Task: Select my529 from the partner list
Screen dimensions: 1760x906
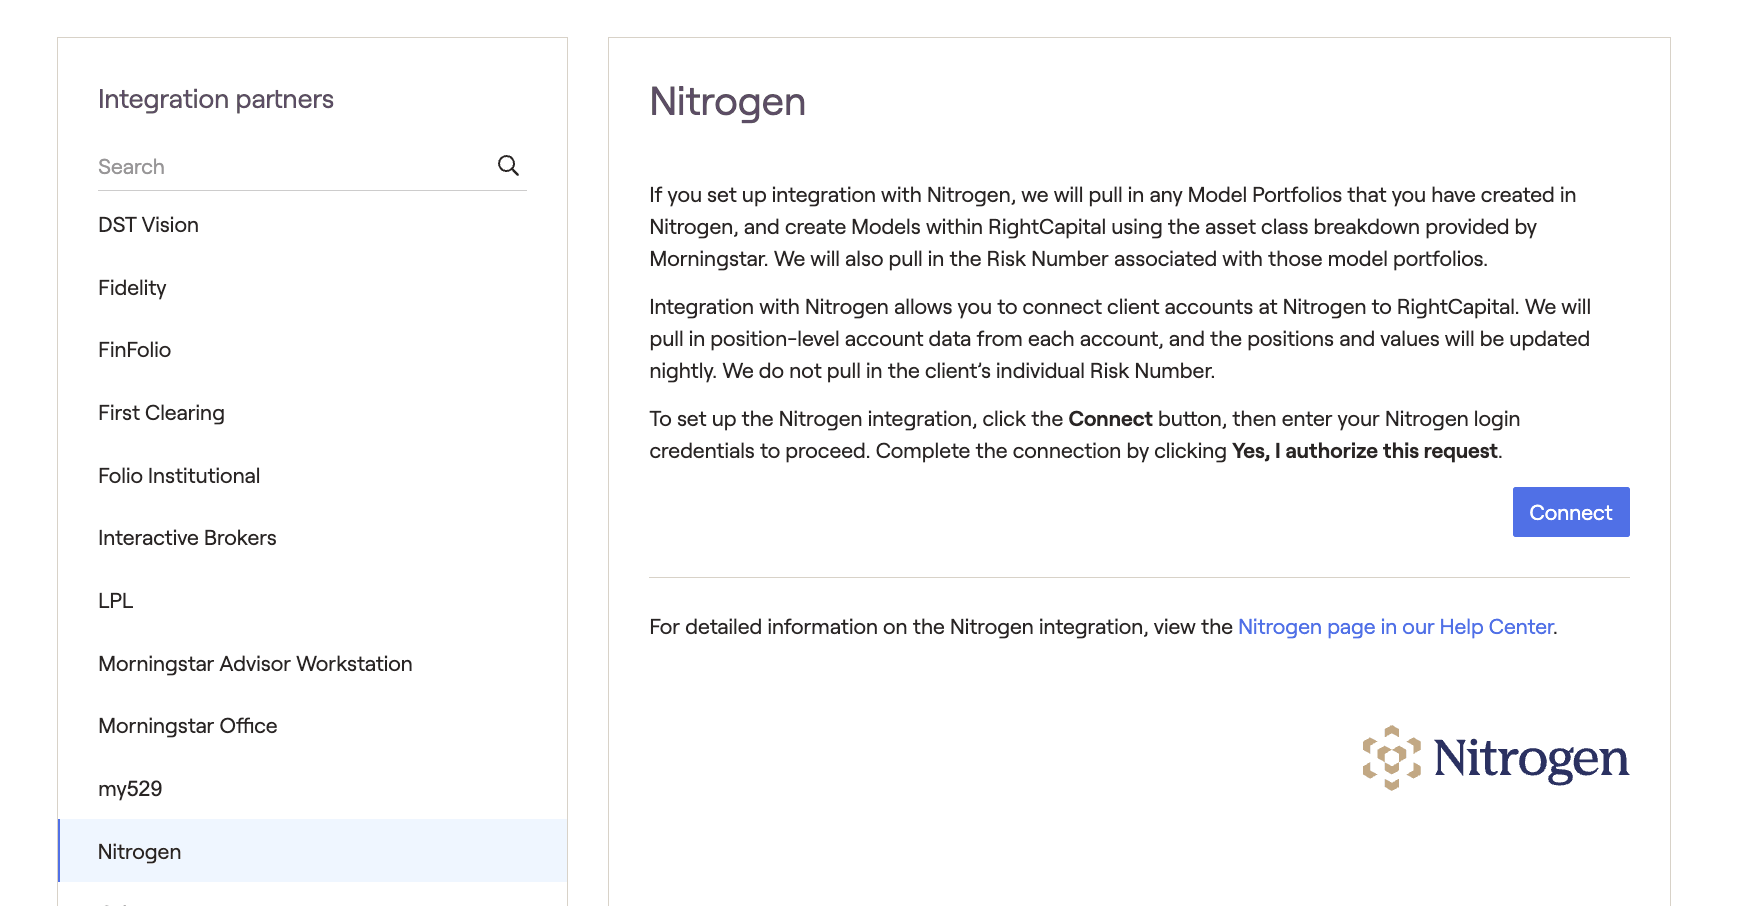Action: [x=130, y=789]
